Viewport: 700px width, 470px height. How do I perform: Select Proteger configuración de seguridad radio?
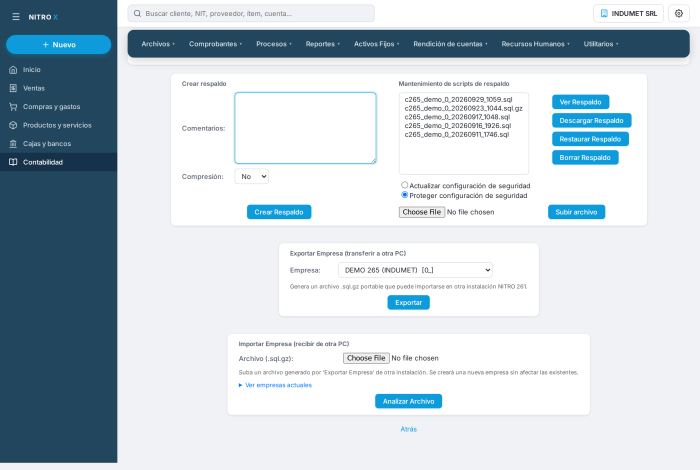pyautogui.click(x=404, y=195)
